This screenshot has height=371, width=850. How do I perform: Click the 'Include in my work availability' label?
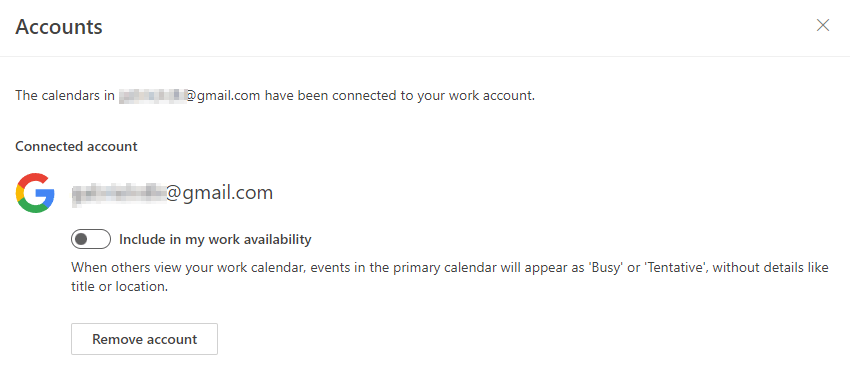215,239
